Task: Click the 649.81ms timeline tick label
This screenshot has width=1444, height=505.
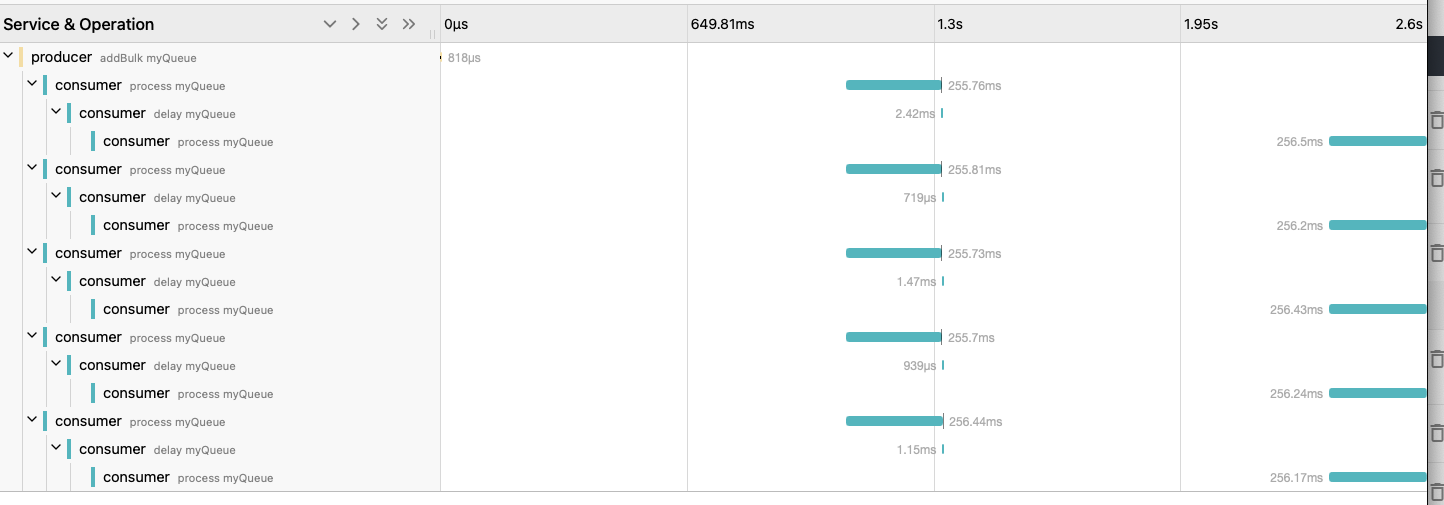Action: 722,24
